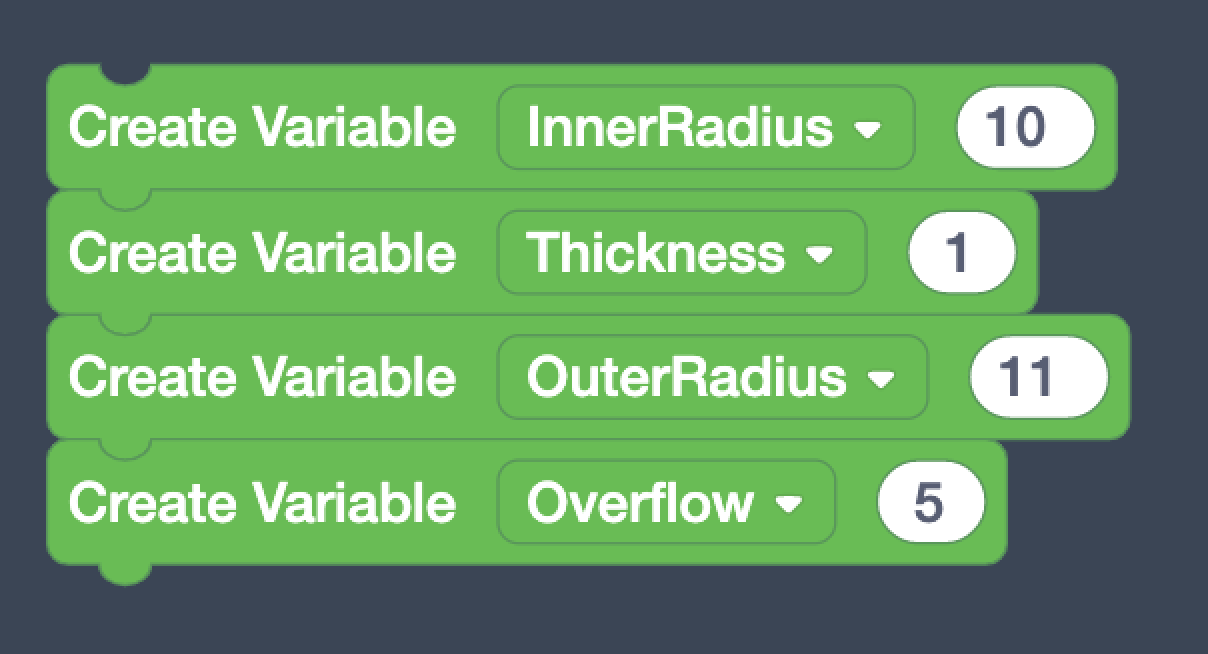Edit the Overflow value field showing 5
The width and height of the screenshot is (1208, 654).
(930, 503)
